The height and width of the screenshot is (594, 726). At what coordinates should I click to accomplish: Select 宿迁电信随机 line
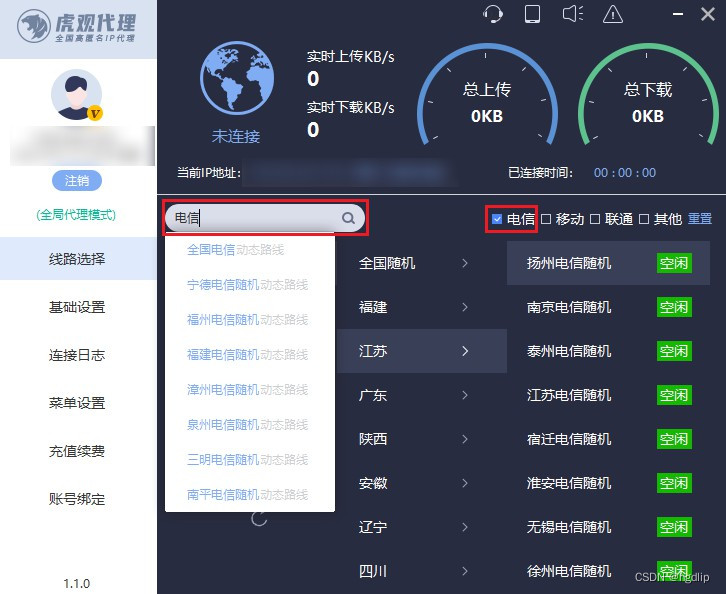coord(608,439)
